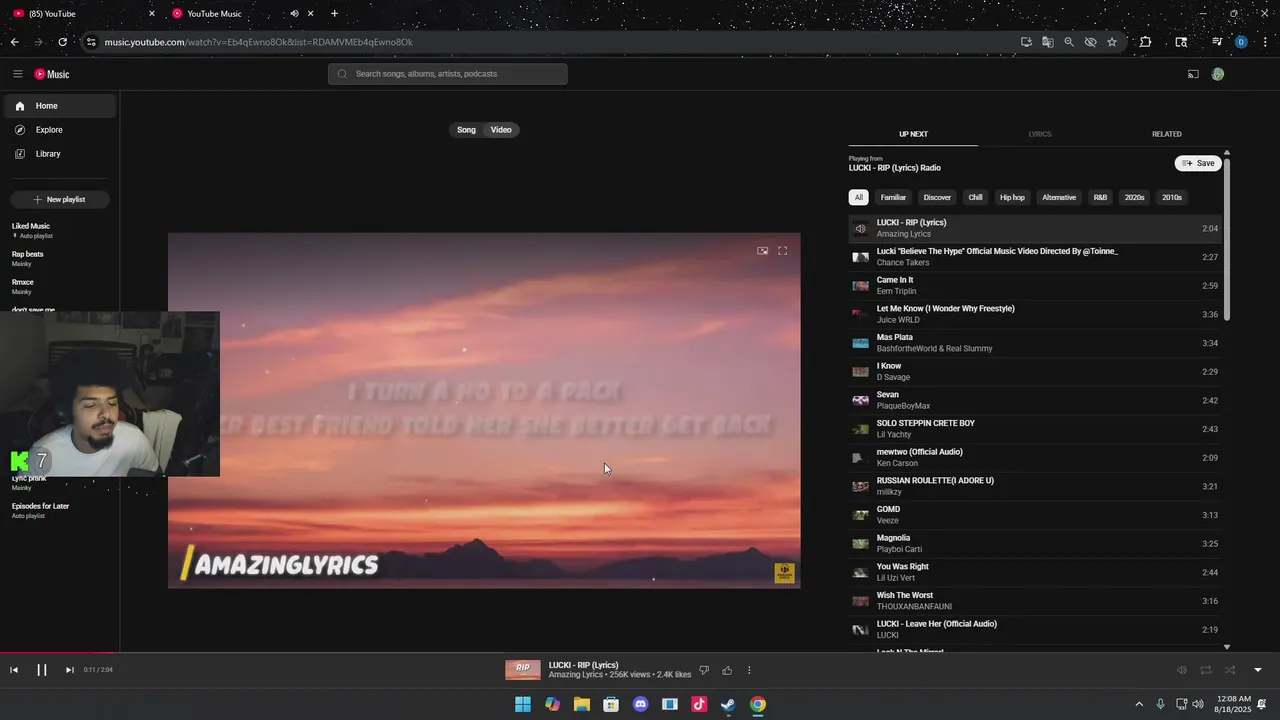Click the queue panel scrollbar
Viewport: 1280px width, 720px height.
[1227, 240]
